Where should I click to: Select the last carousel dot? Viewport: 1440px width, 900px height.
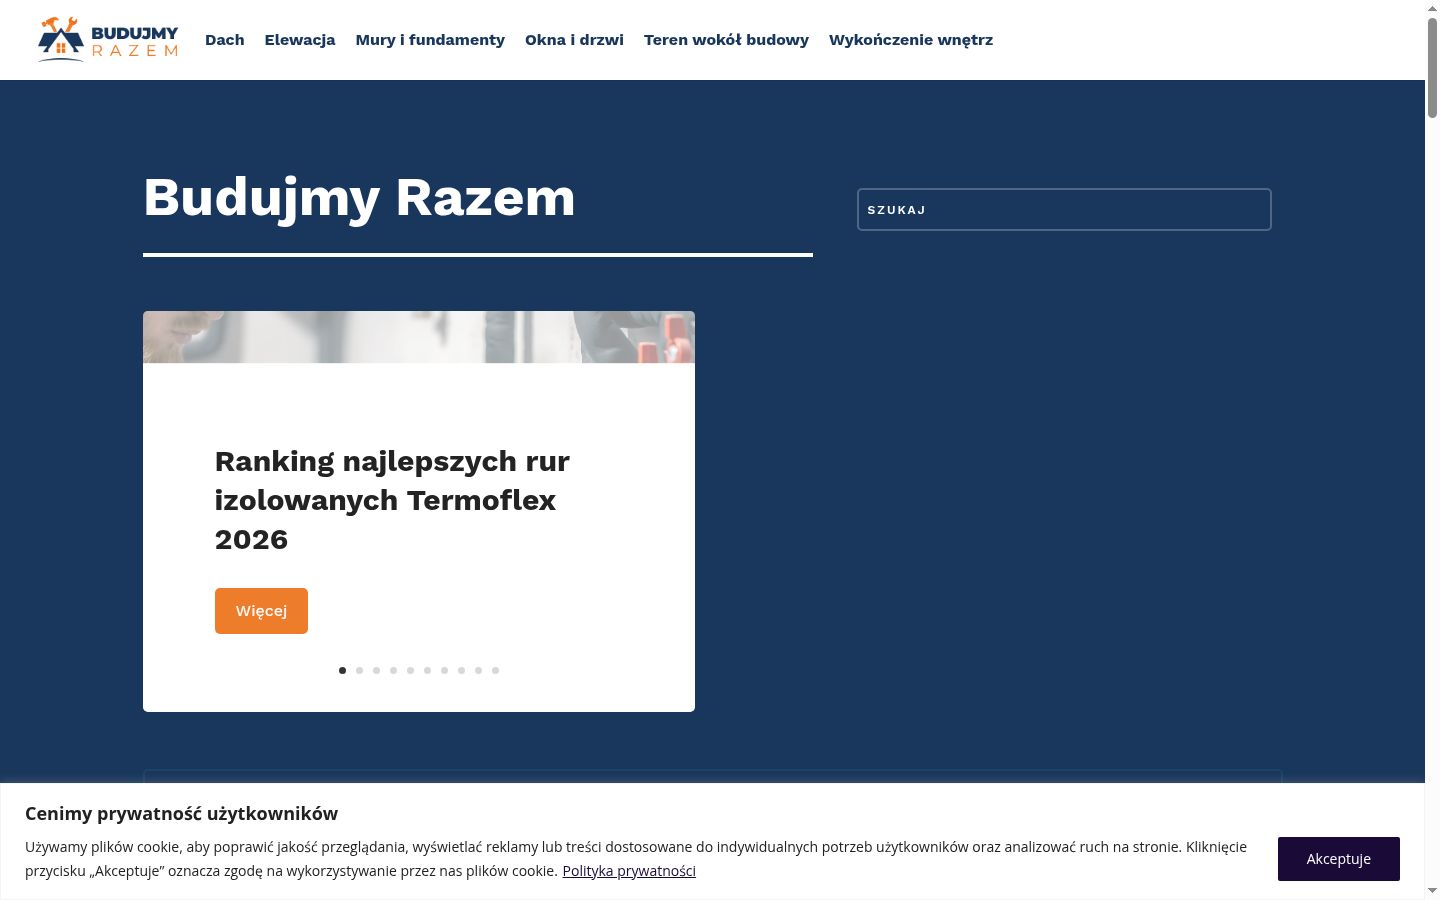coord(495,670)
